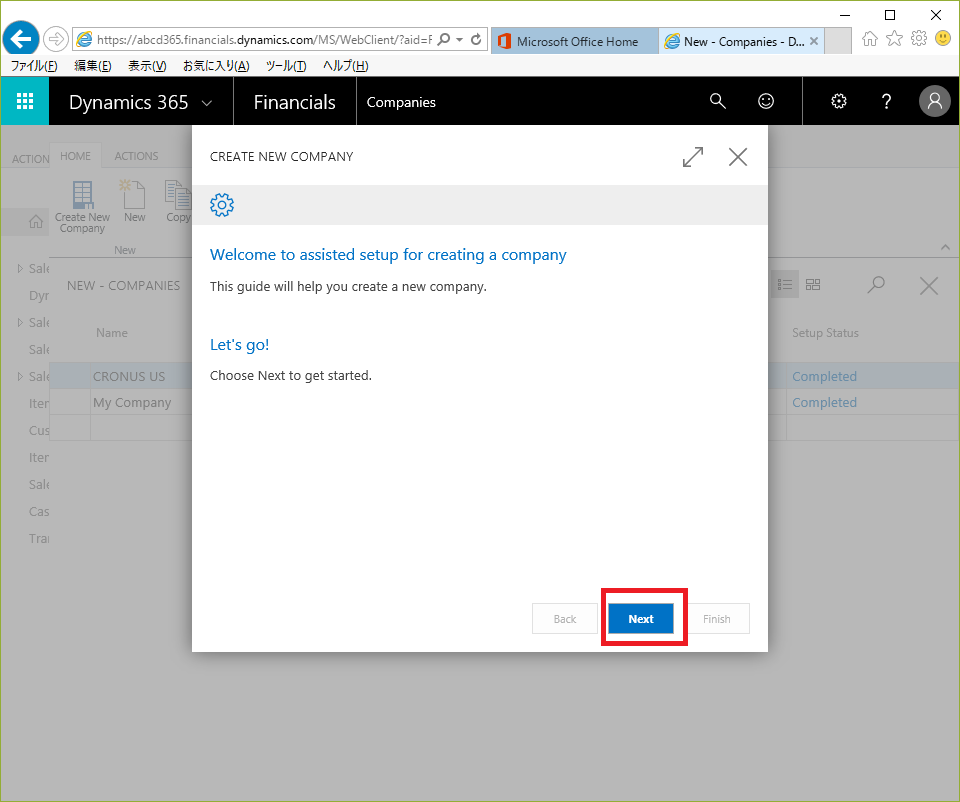Open Favorites with the star icon
The height and width of the screenshot is (802, 960).
(x=894, y=39)
